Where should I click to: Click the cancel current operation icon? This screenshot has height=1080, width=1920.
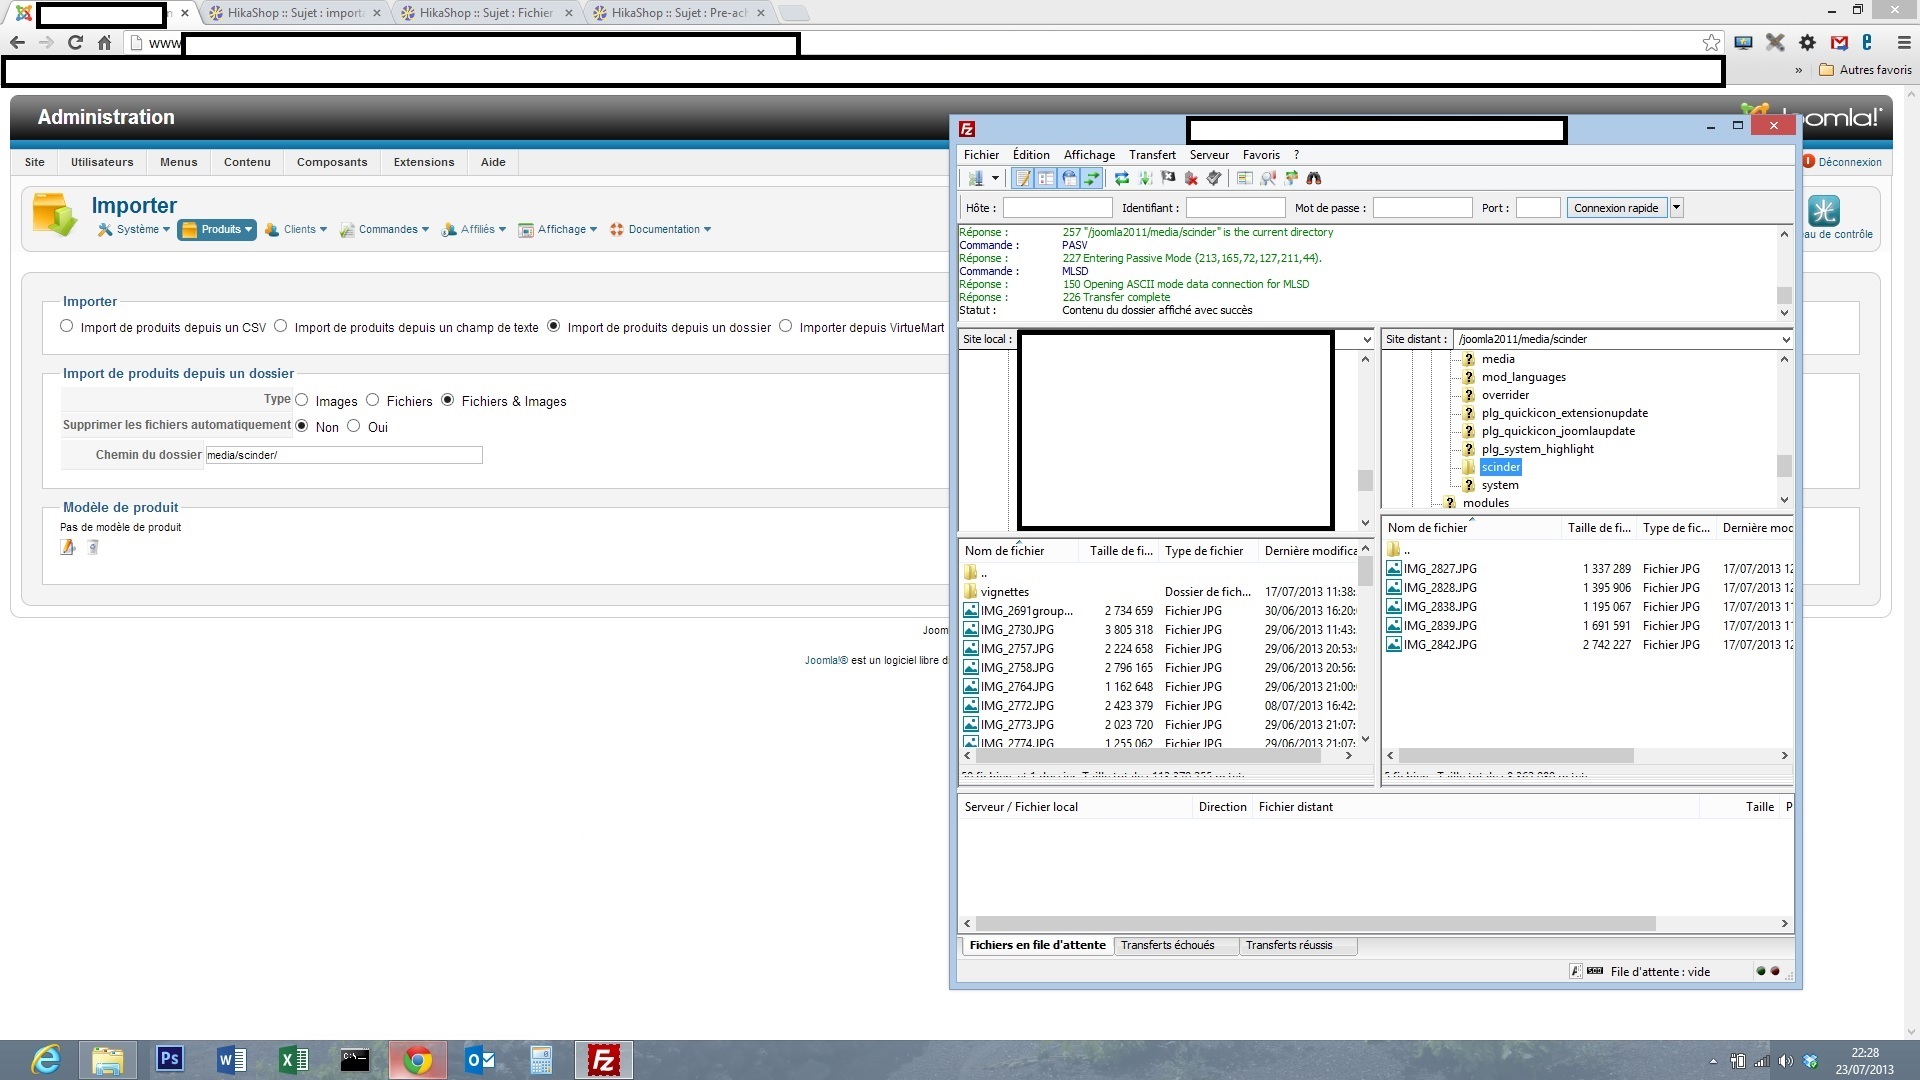click(1168, 178)
